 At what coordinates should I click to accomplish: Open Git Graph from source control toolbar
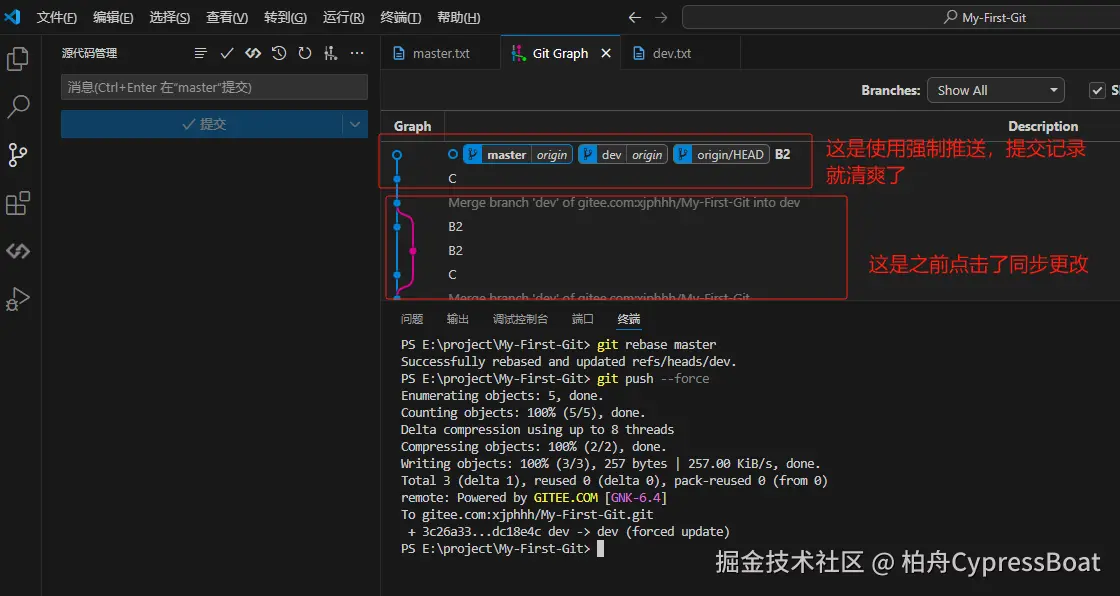[331, 53]
